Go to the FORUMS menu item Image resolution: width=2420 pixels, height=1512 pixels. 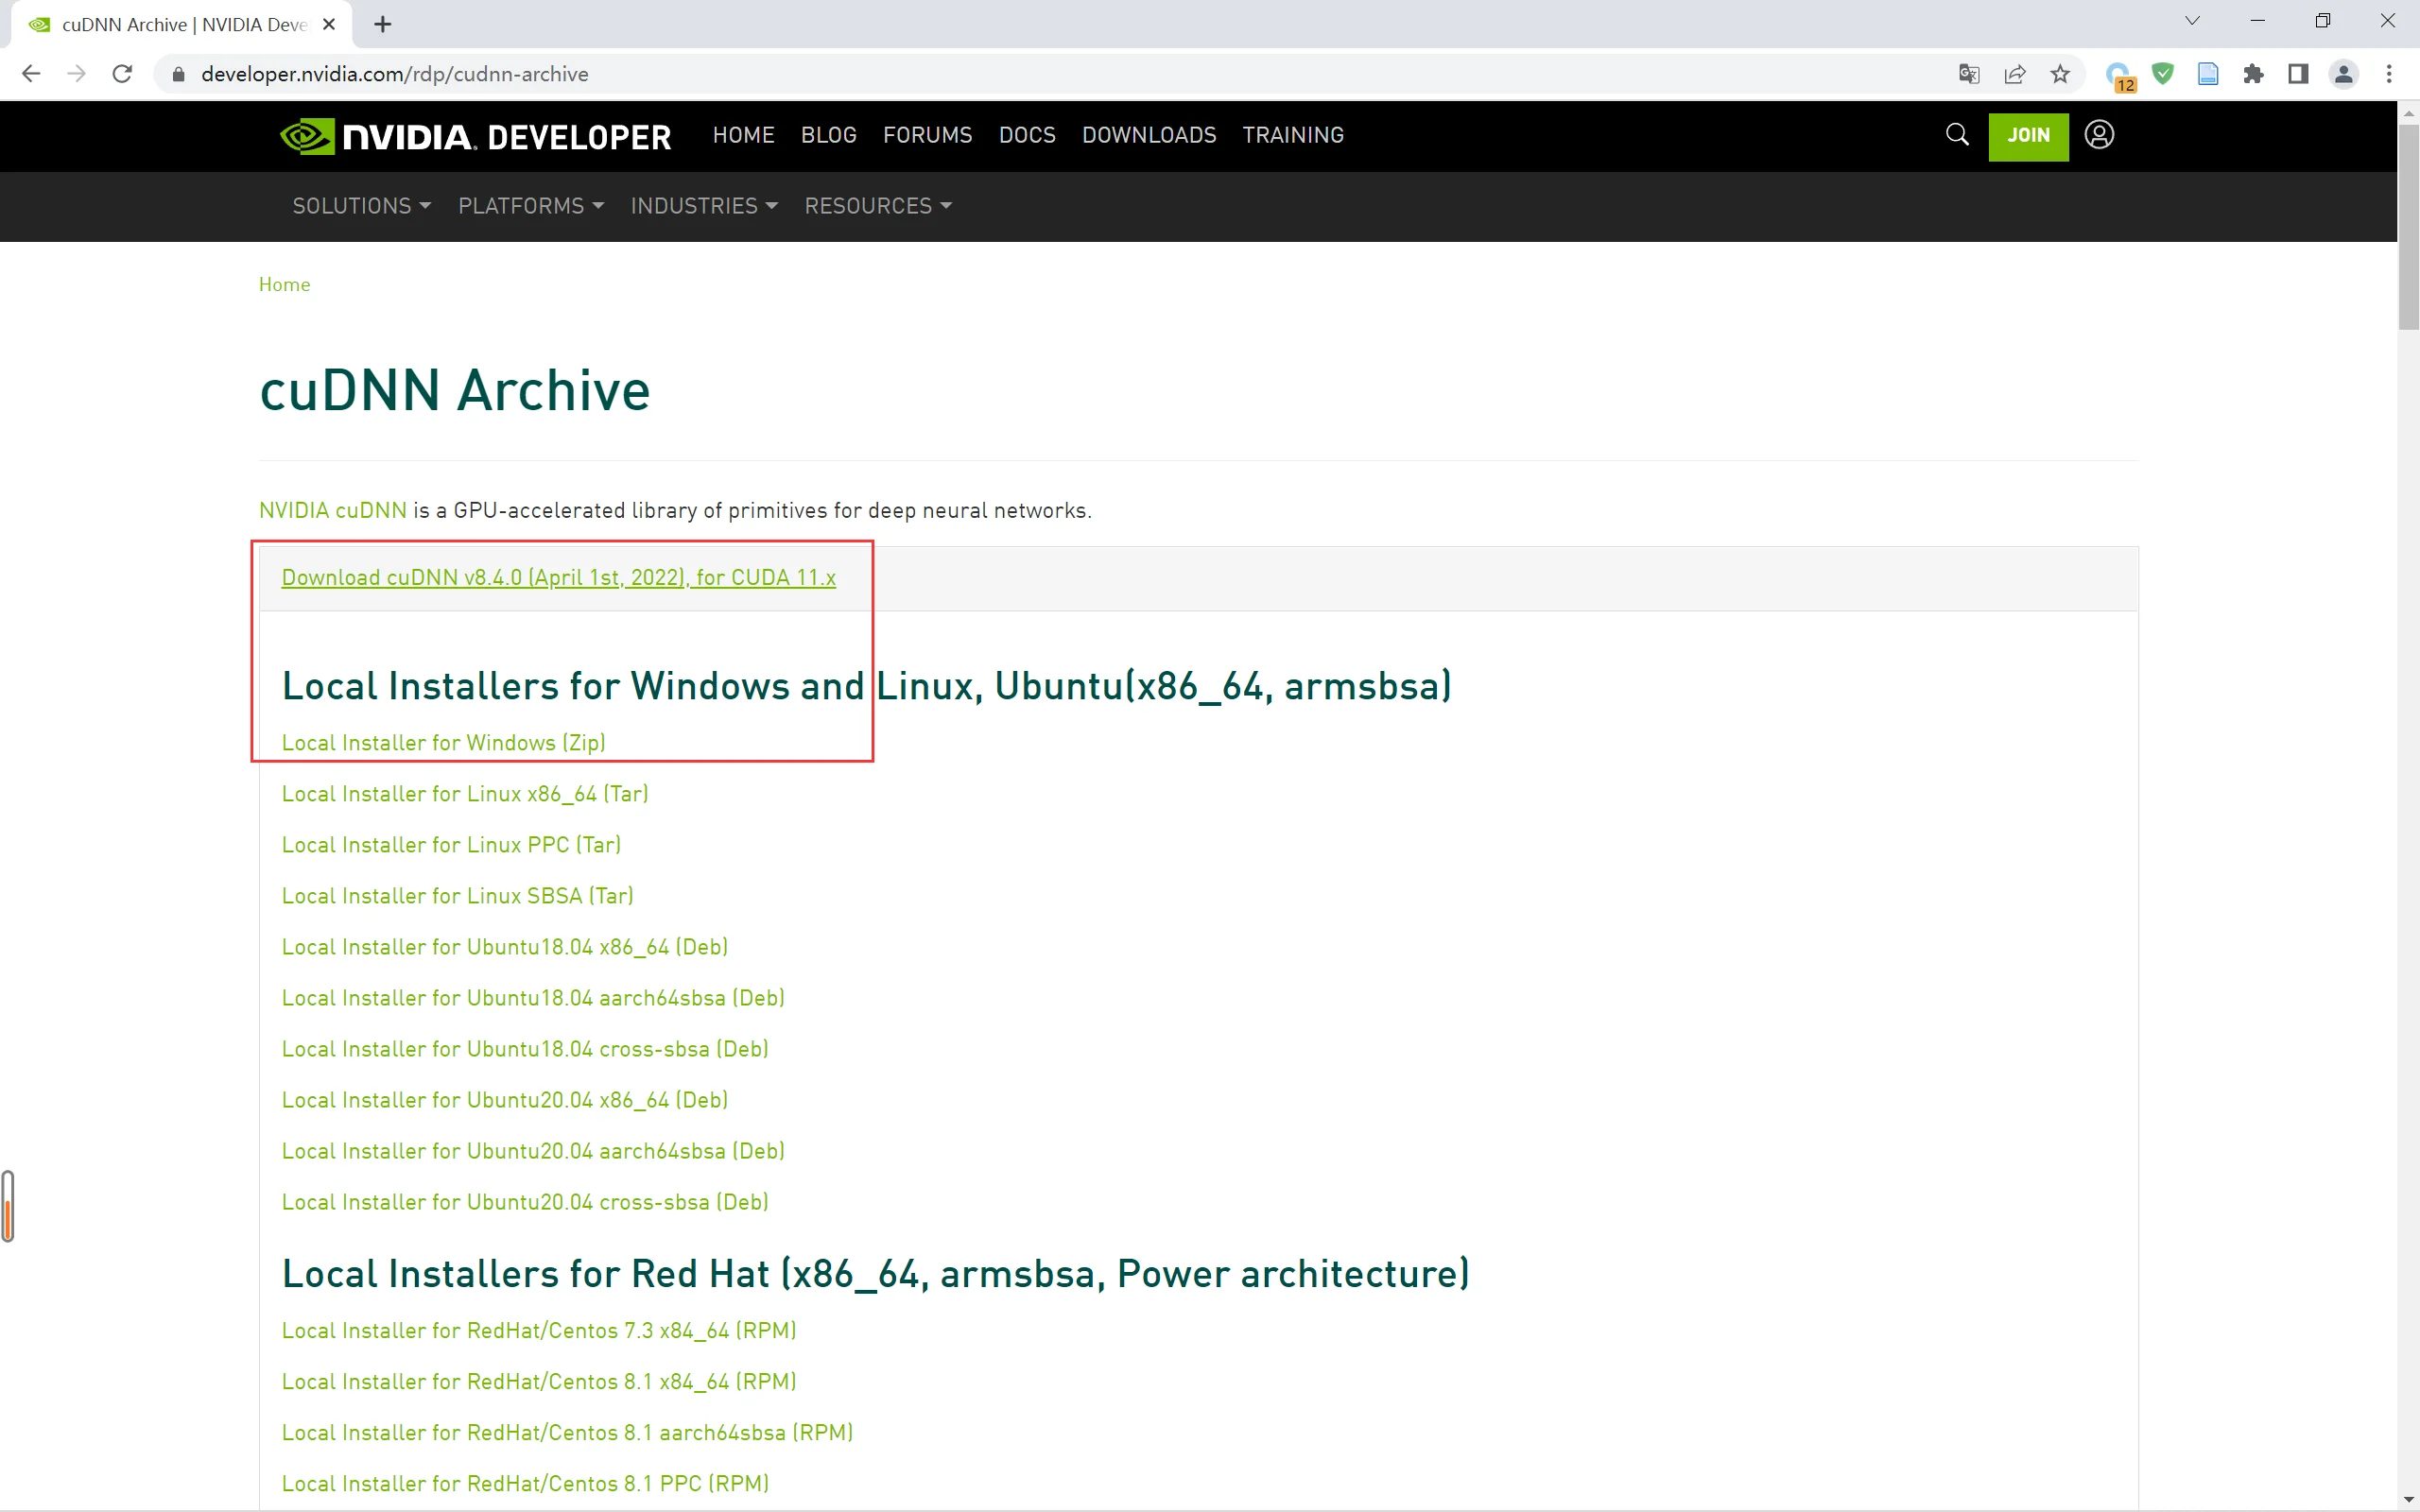click(x=927, y=135)
